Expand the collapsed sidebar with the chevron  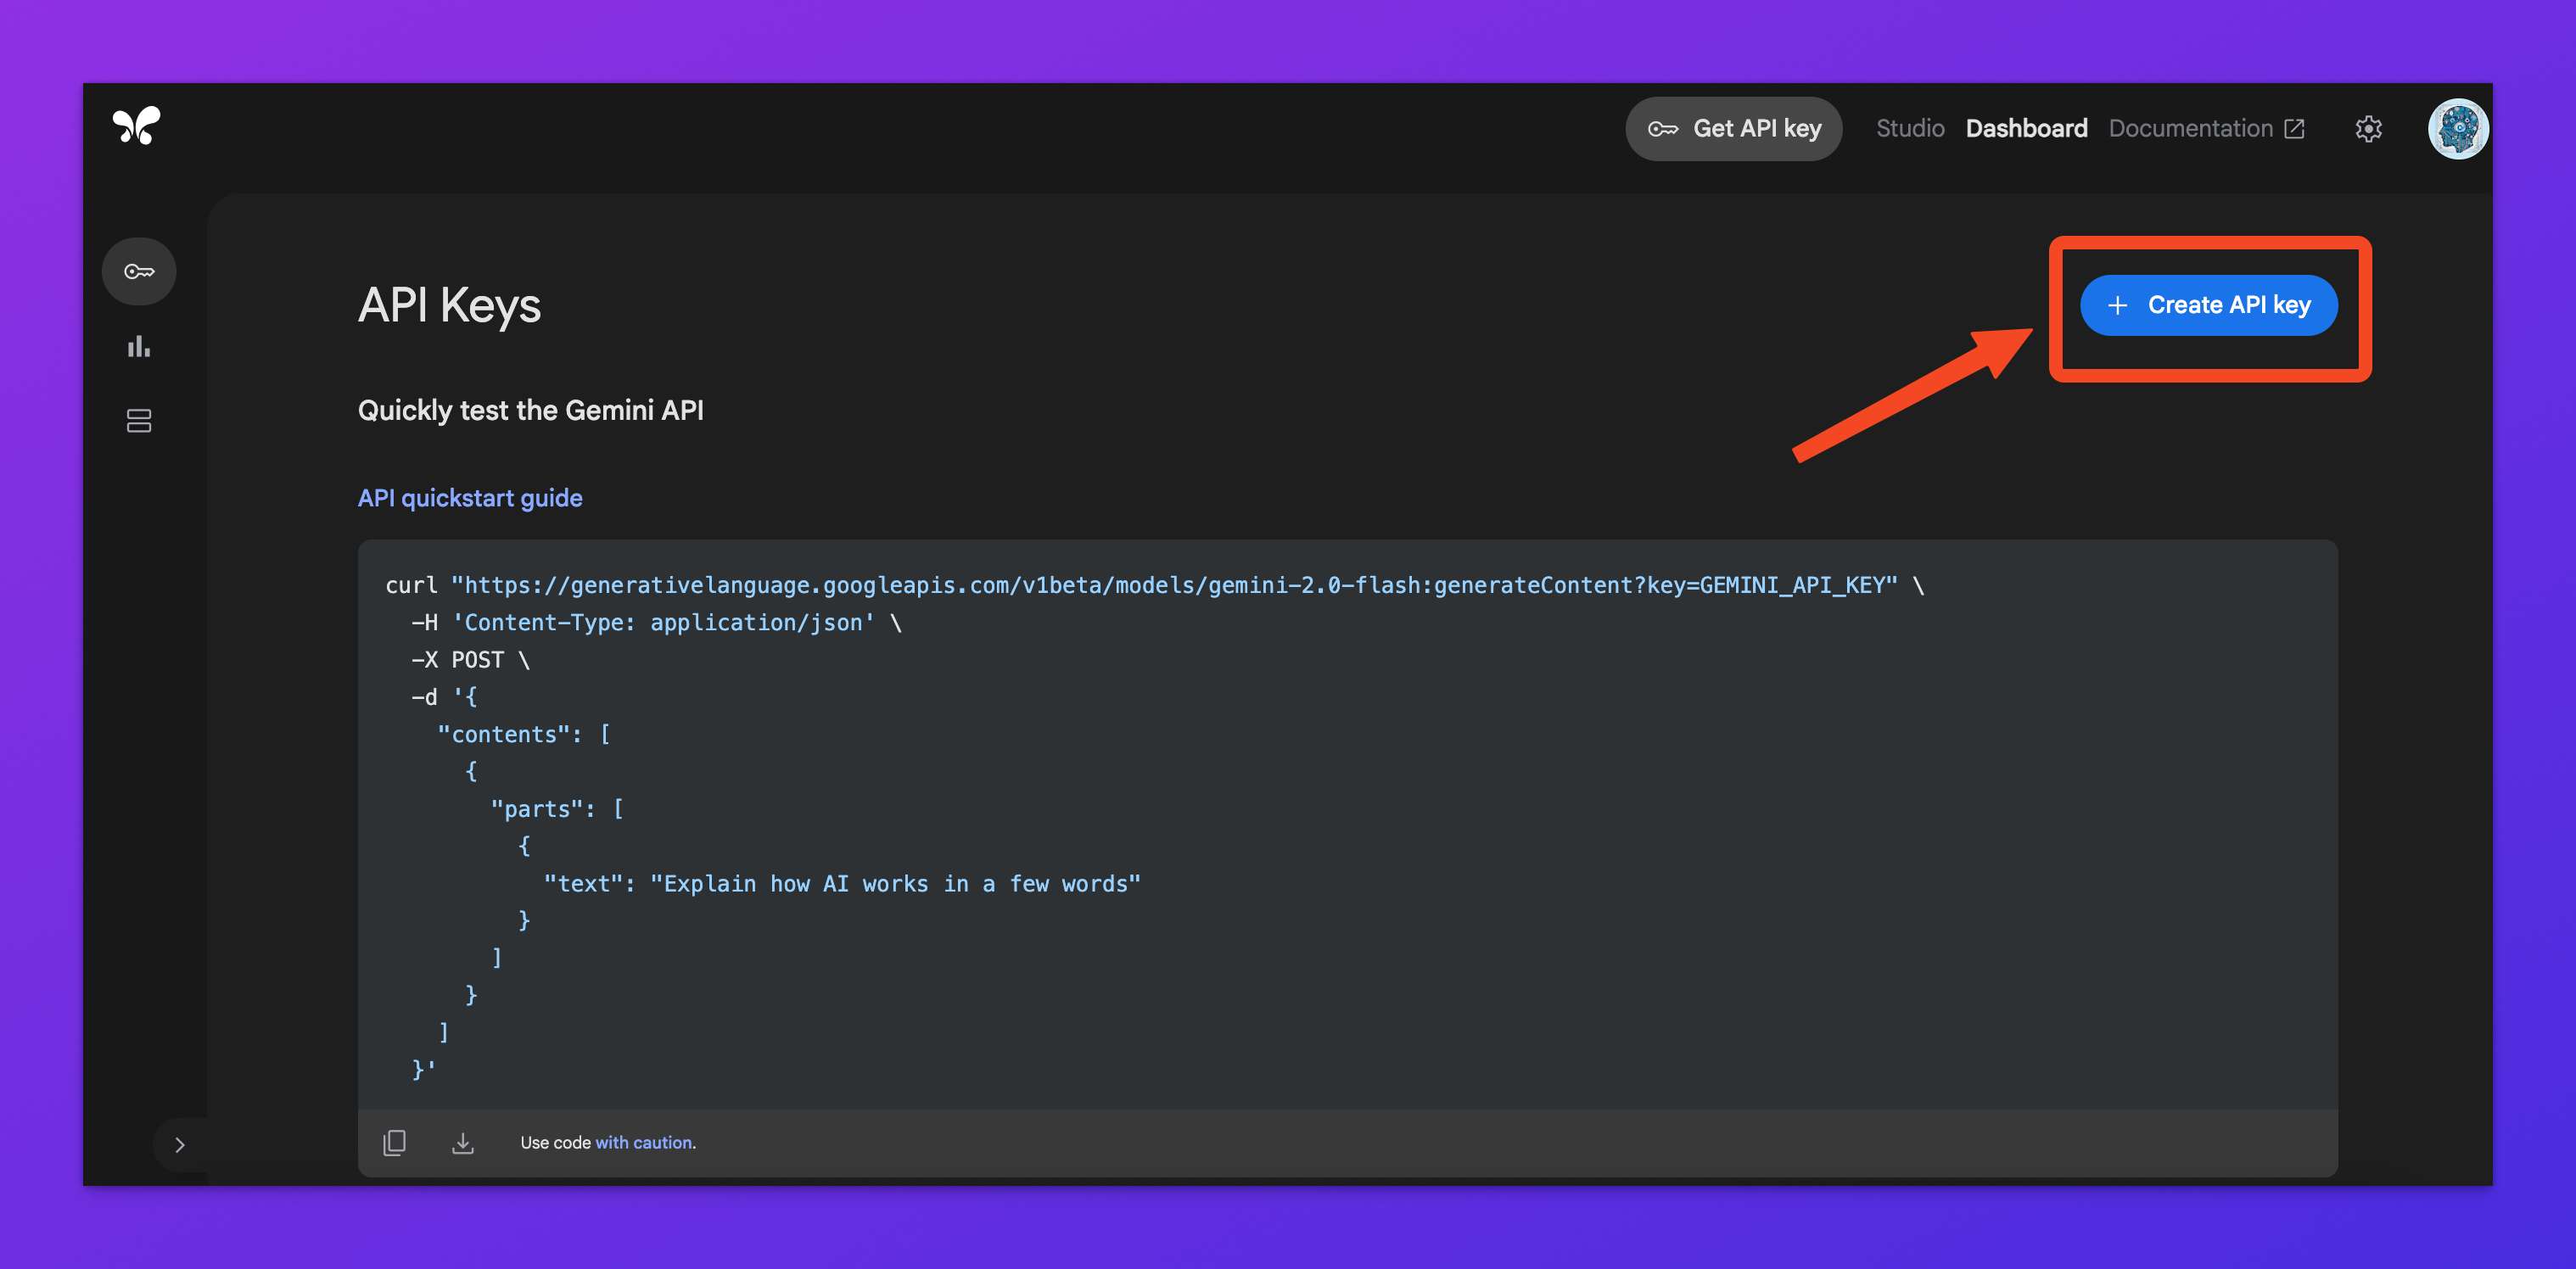point(180,1145)
